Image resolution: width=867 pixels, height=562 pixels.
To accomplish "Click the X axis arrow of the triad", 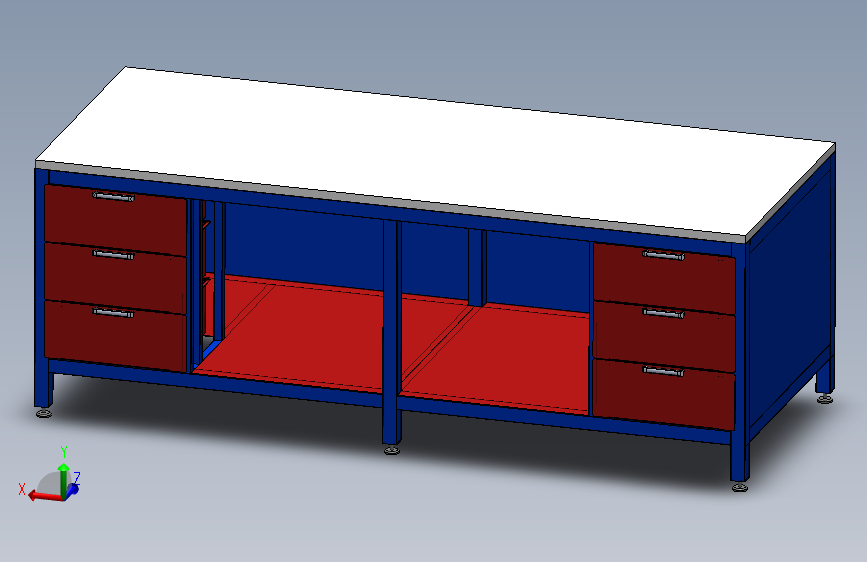I will [44, 496].
